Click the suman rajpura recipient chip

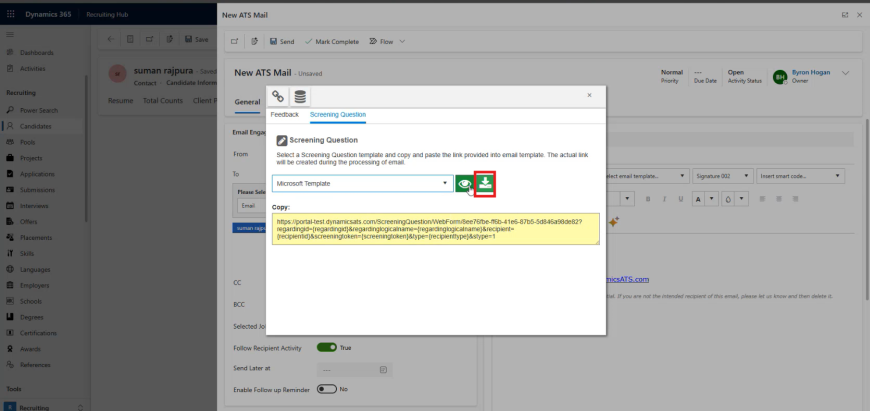(x=249, y=227)
